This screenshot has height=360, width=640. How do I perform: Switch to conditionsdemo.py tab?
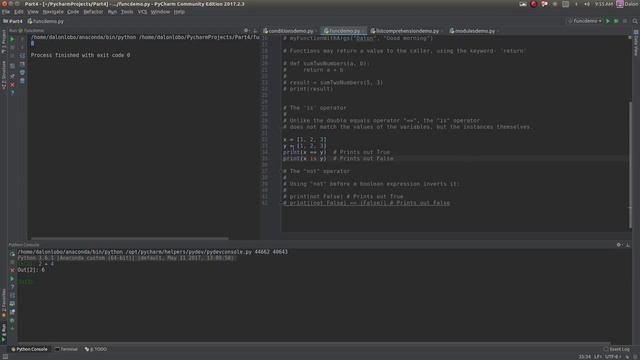[290, 31]
